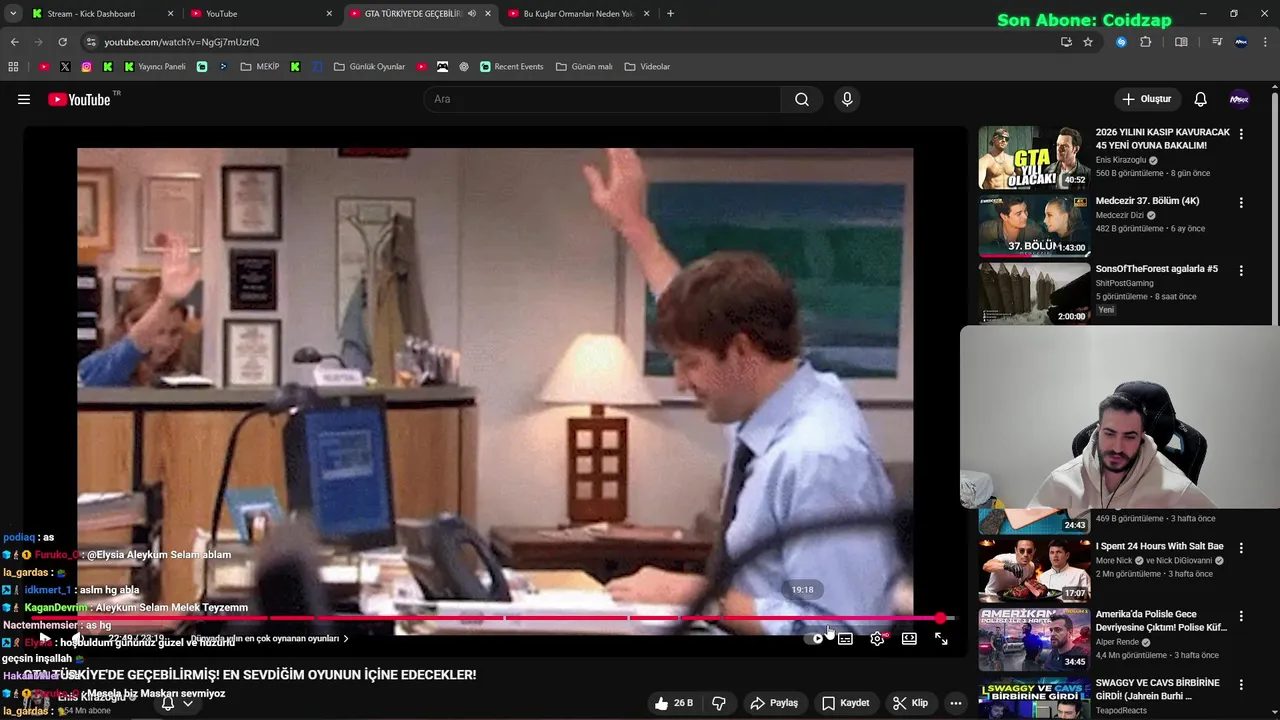Open options menu for 2026 YILINI KASIP video

click(x=1241, y=134)
